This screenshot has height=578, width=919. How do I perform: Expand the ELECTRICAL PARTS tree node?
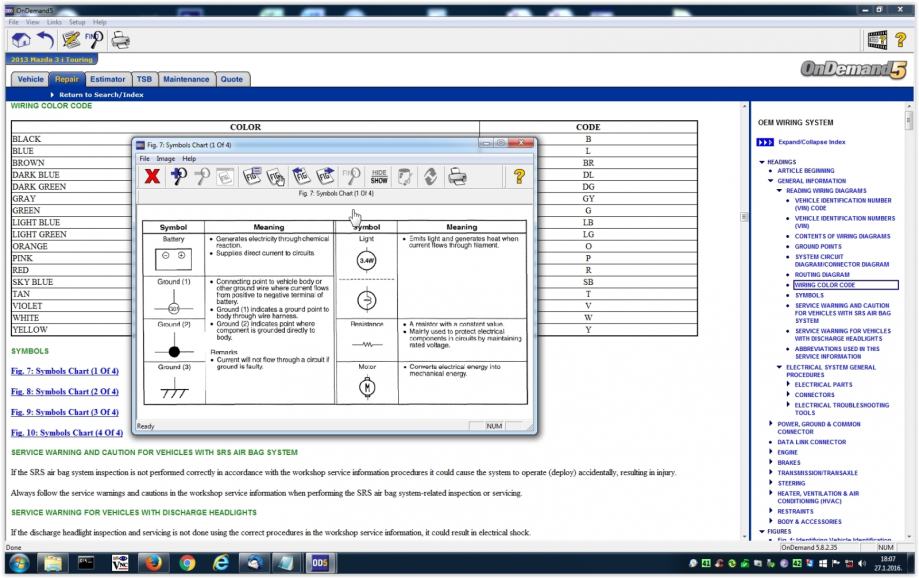click(789, 384)
